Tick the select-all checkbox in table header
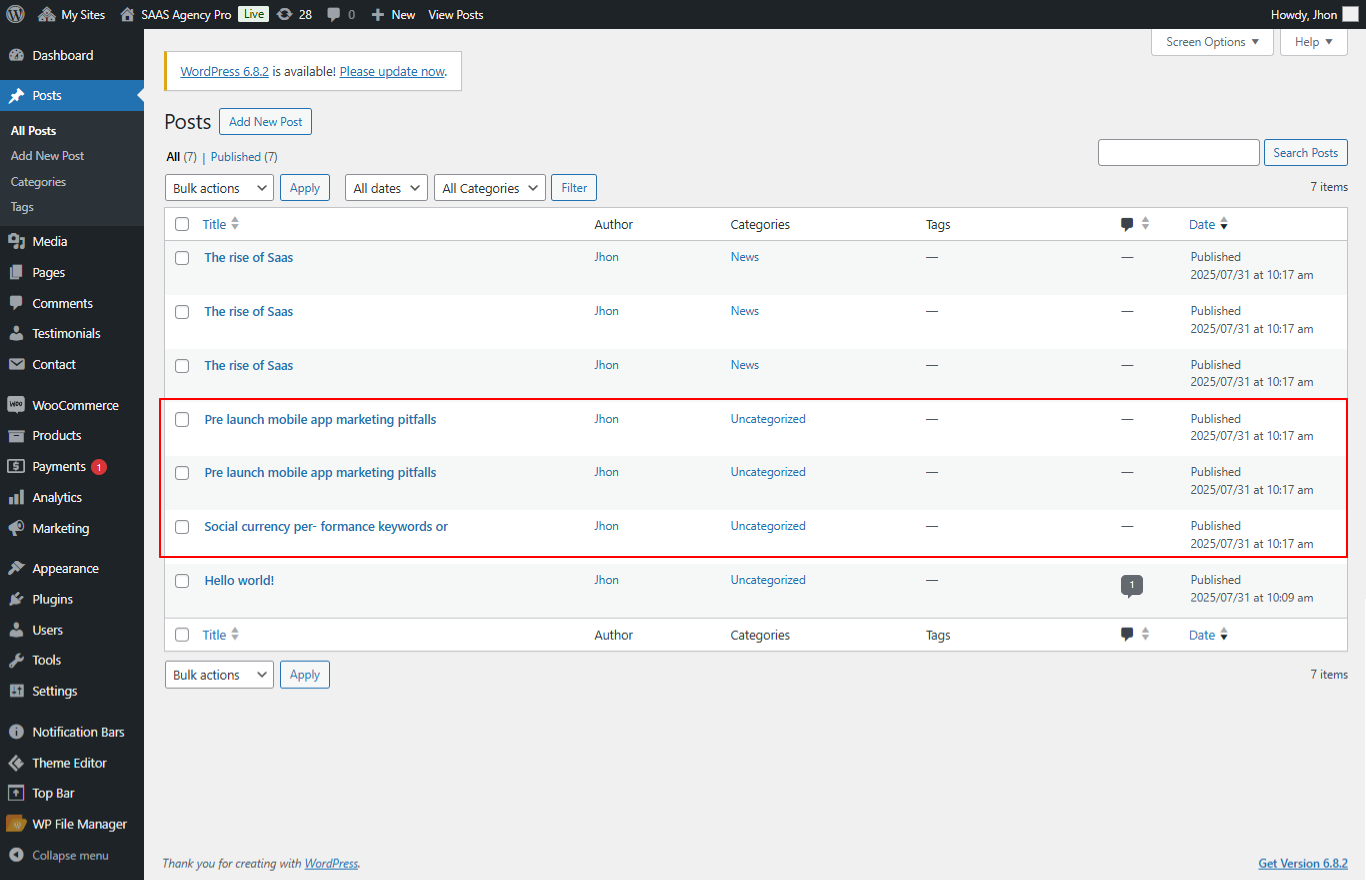1366x881 pixels. (182, 224)
